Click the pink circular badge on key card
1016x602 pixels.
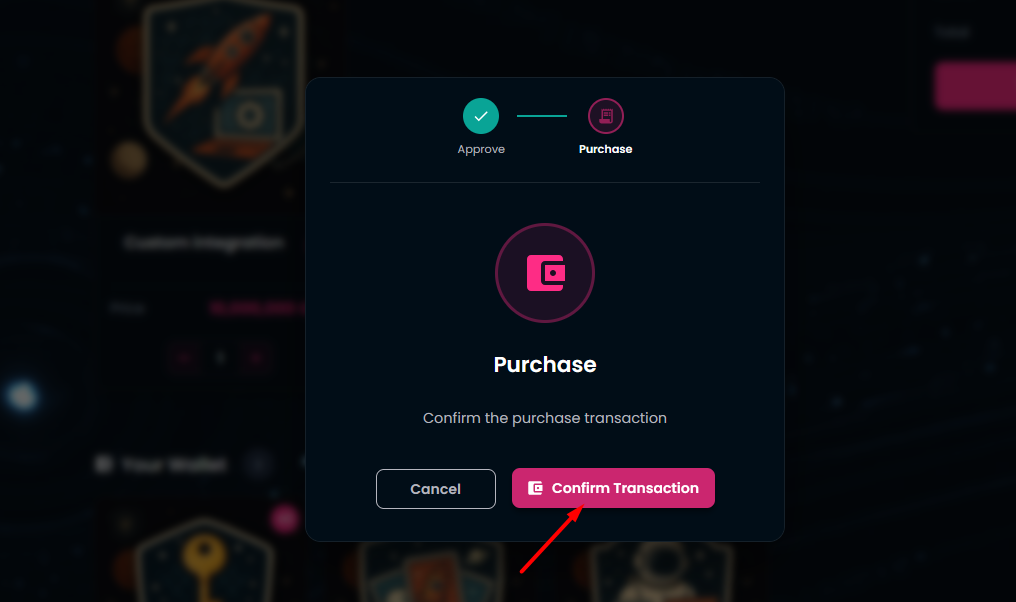(x=285, y=517)
